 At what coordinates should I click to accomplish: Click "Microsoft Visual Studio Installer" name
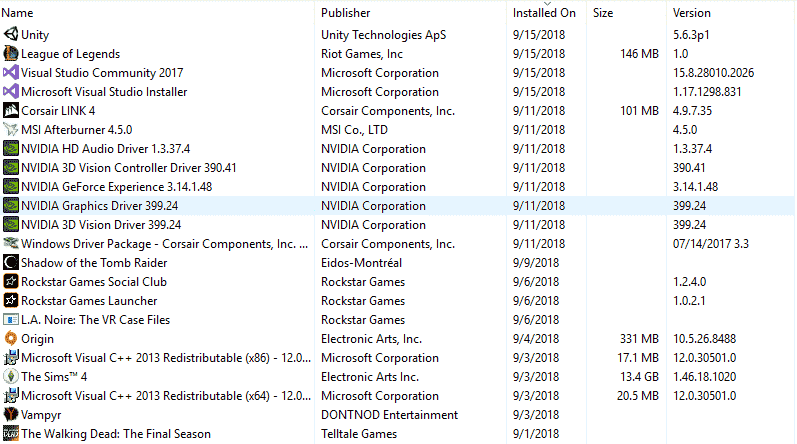(x=104, y=91)
